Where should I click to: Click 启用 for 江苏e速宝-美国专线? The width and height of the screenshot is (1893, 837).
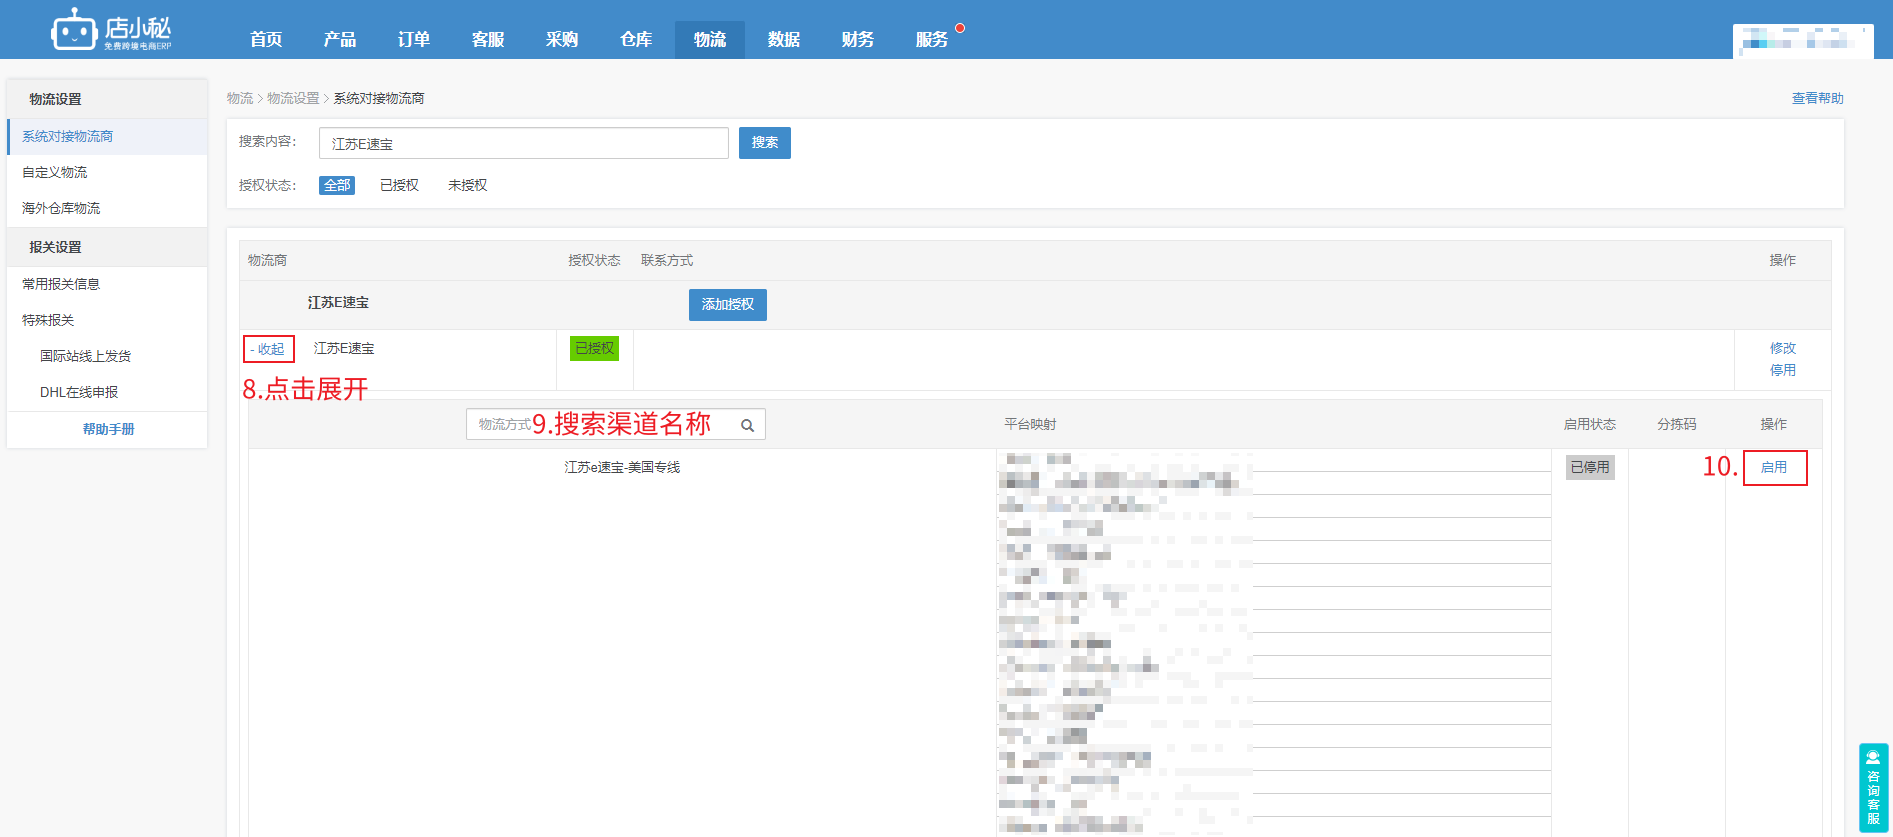click(1774, 467)
